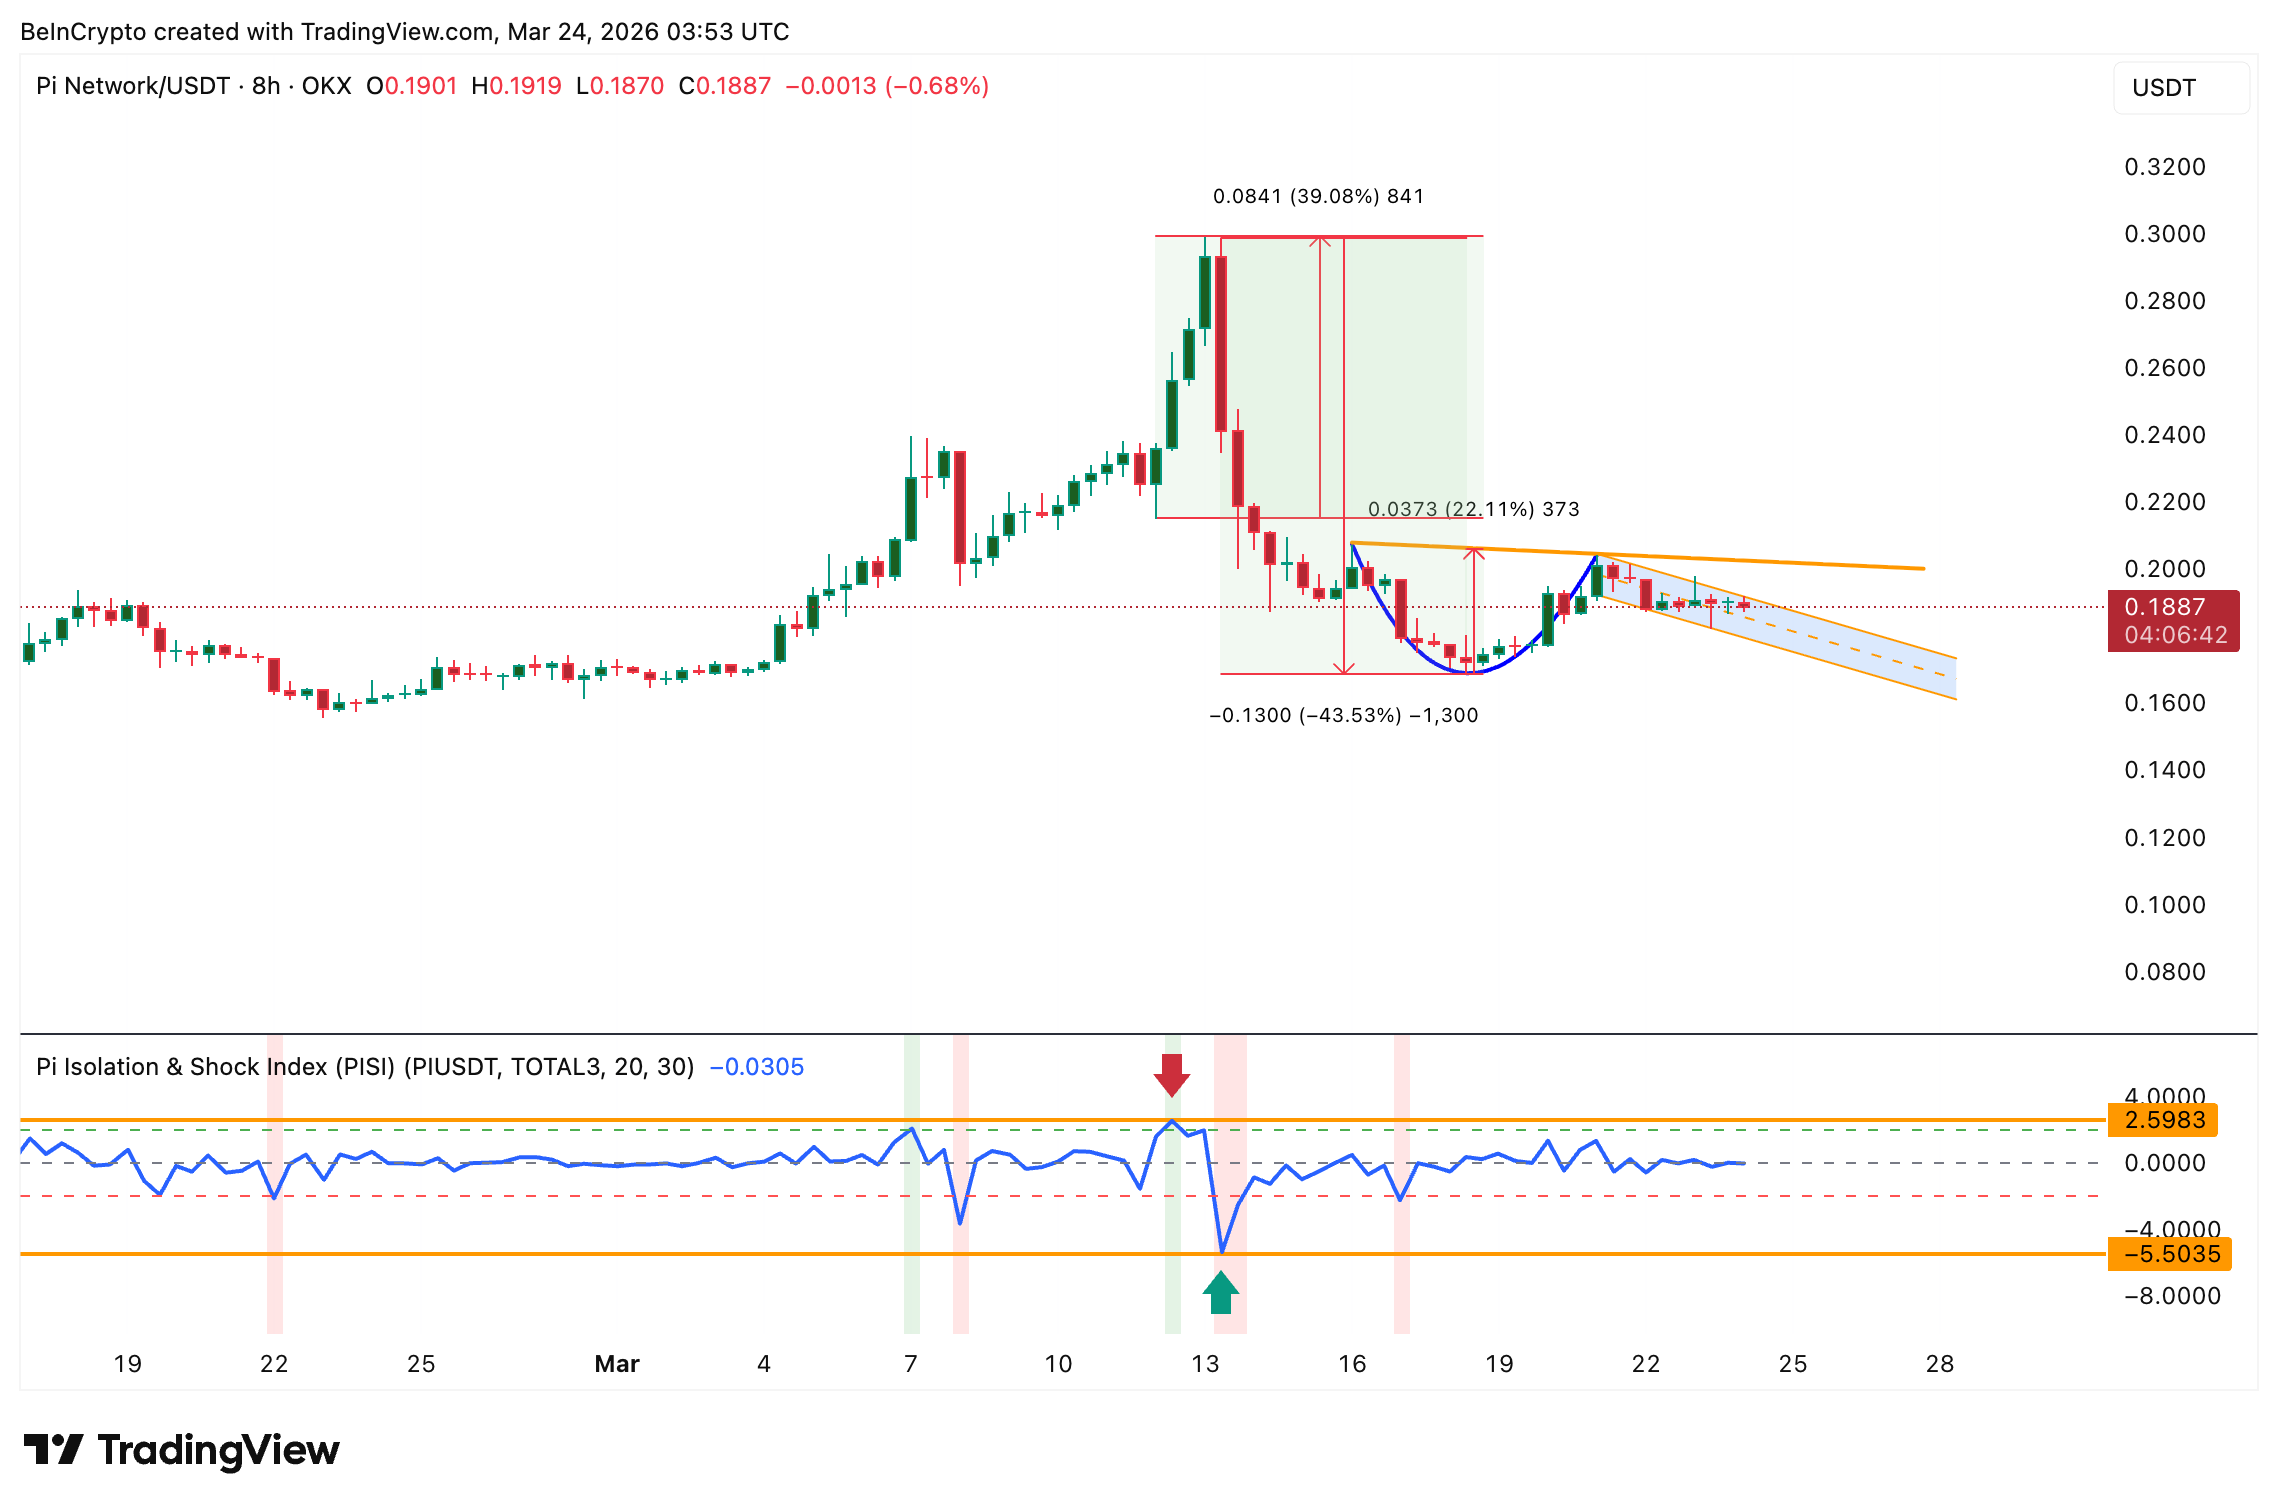The image size is (2278, 1510).
Task: Click the orange 2.5983 upper threshold label
Action: click(x=2162, y=1120)
